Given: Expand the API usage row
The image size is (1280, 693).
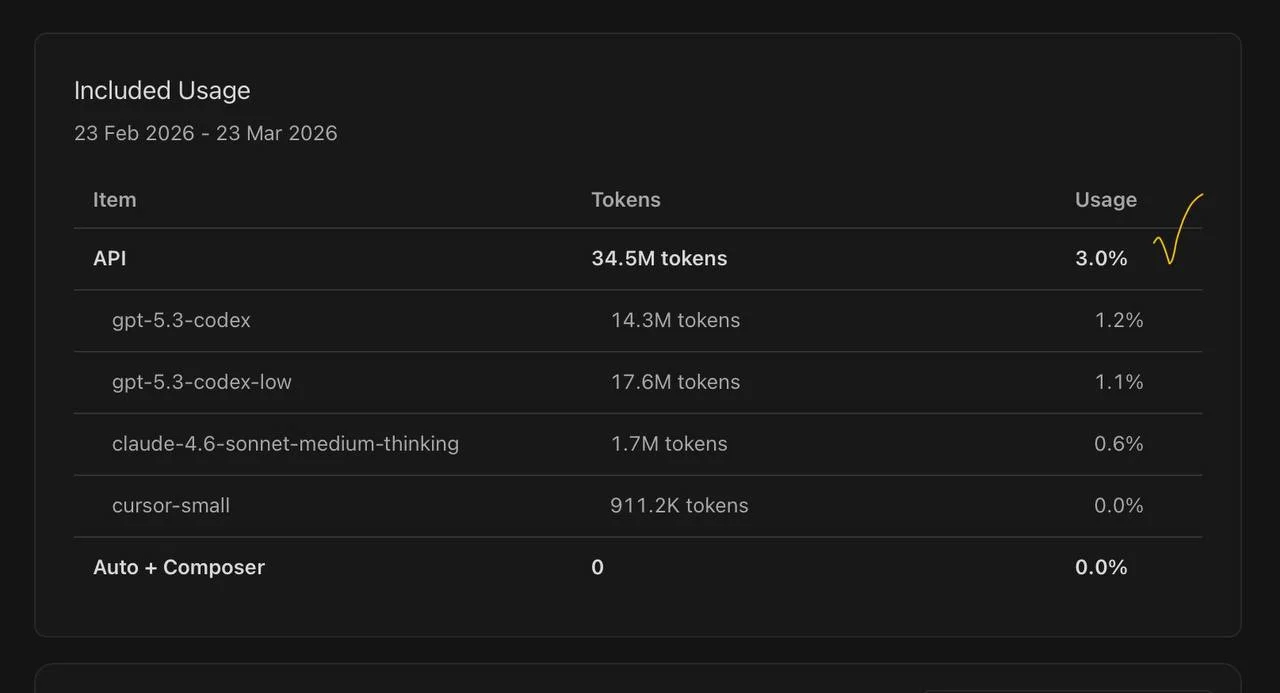Looking at the screenshot, I should (110, 258).
